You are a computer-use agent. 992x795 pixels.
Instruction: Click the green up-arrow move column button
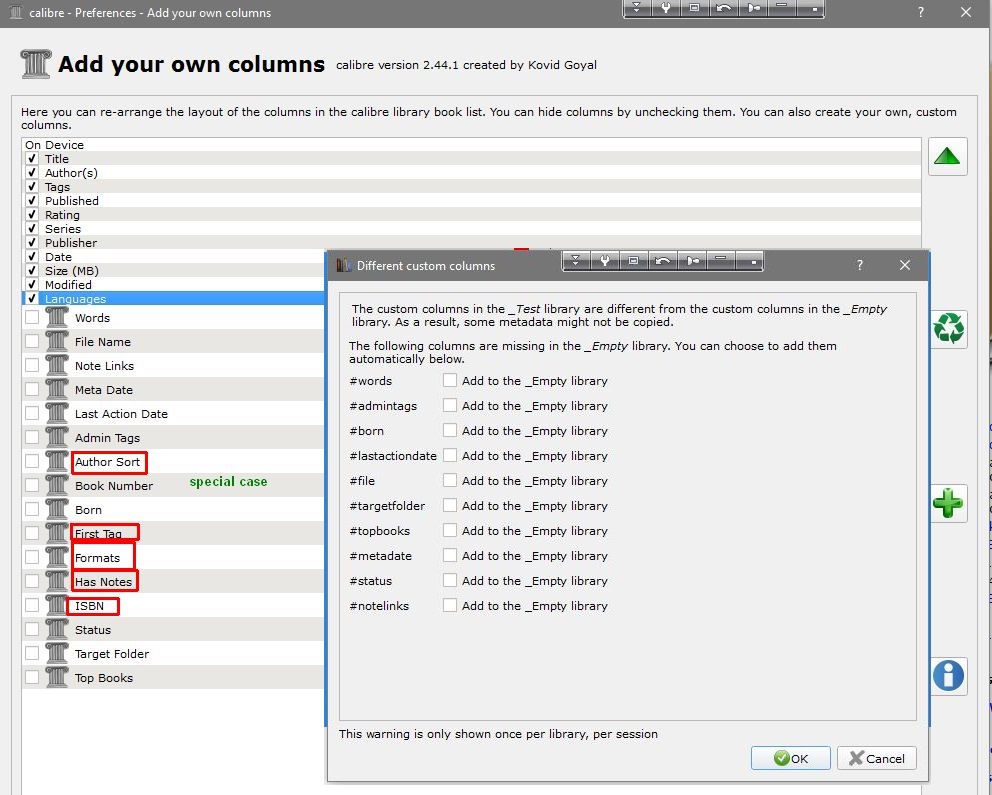[x=947, y=156]
